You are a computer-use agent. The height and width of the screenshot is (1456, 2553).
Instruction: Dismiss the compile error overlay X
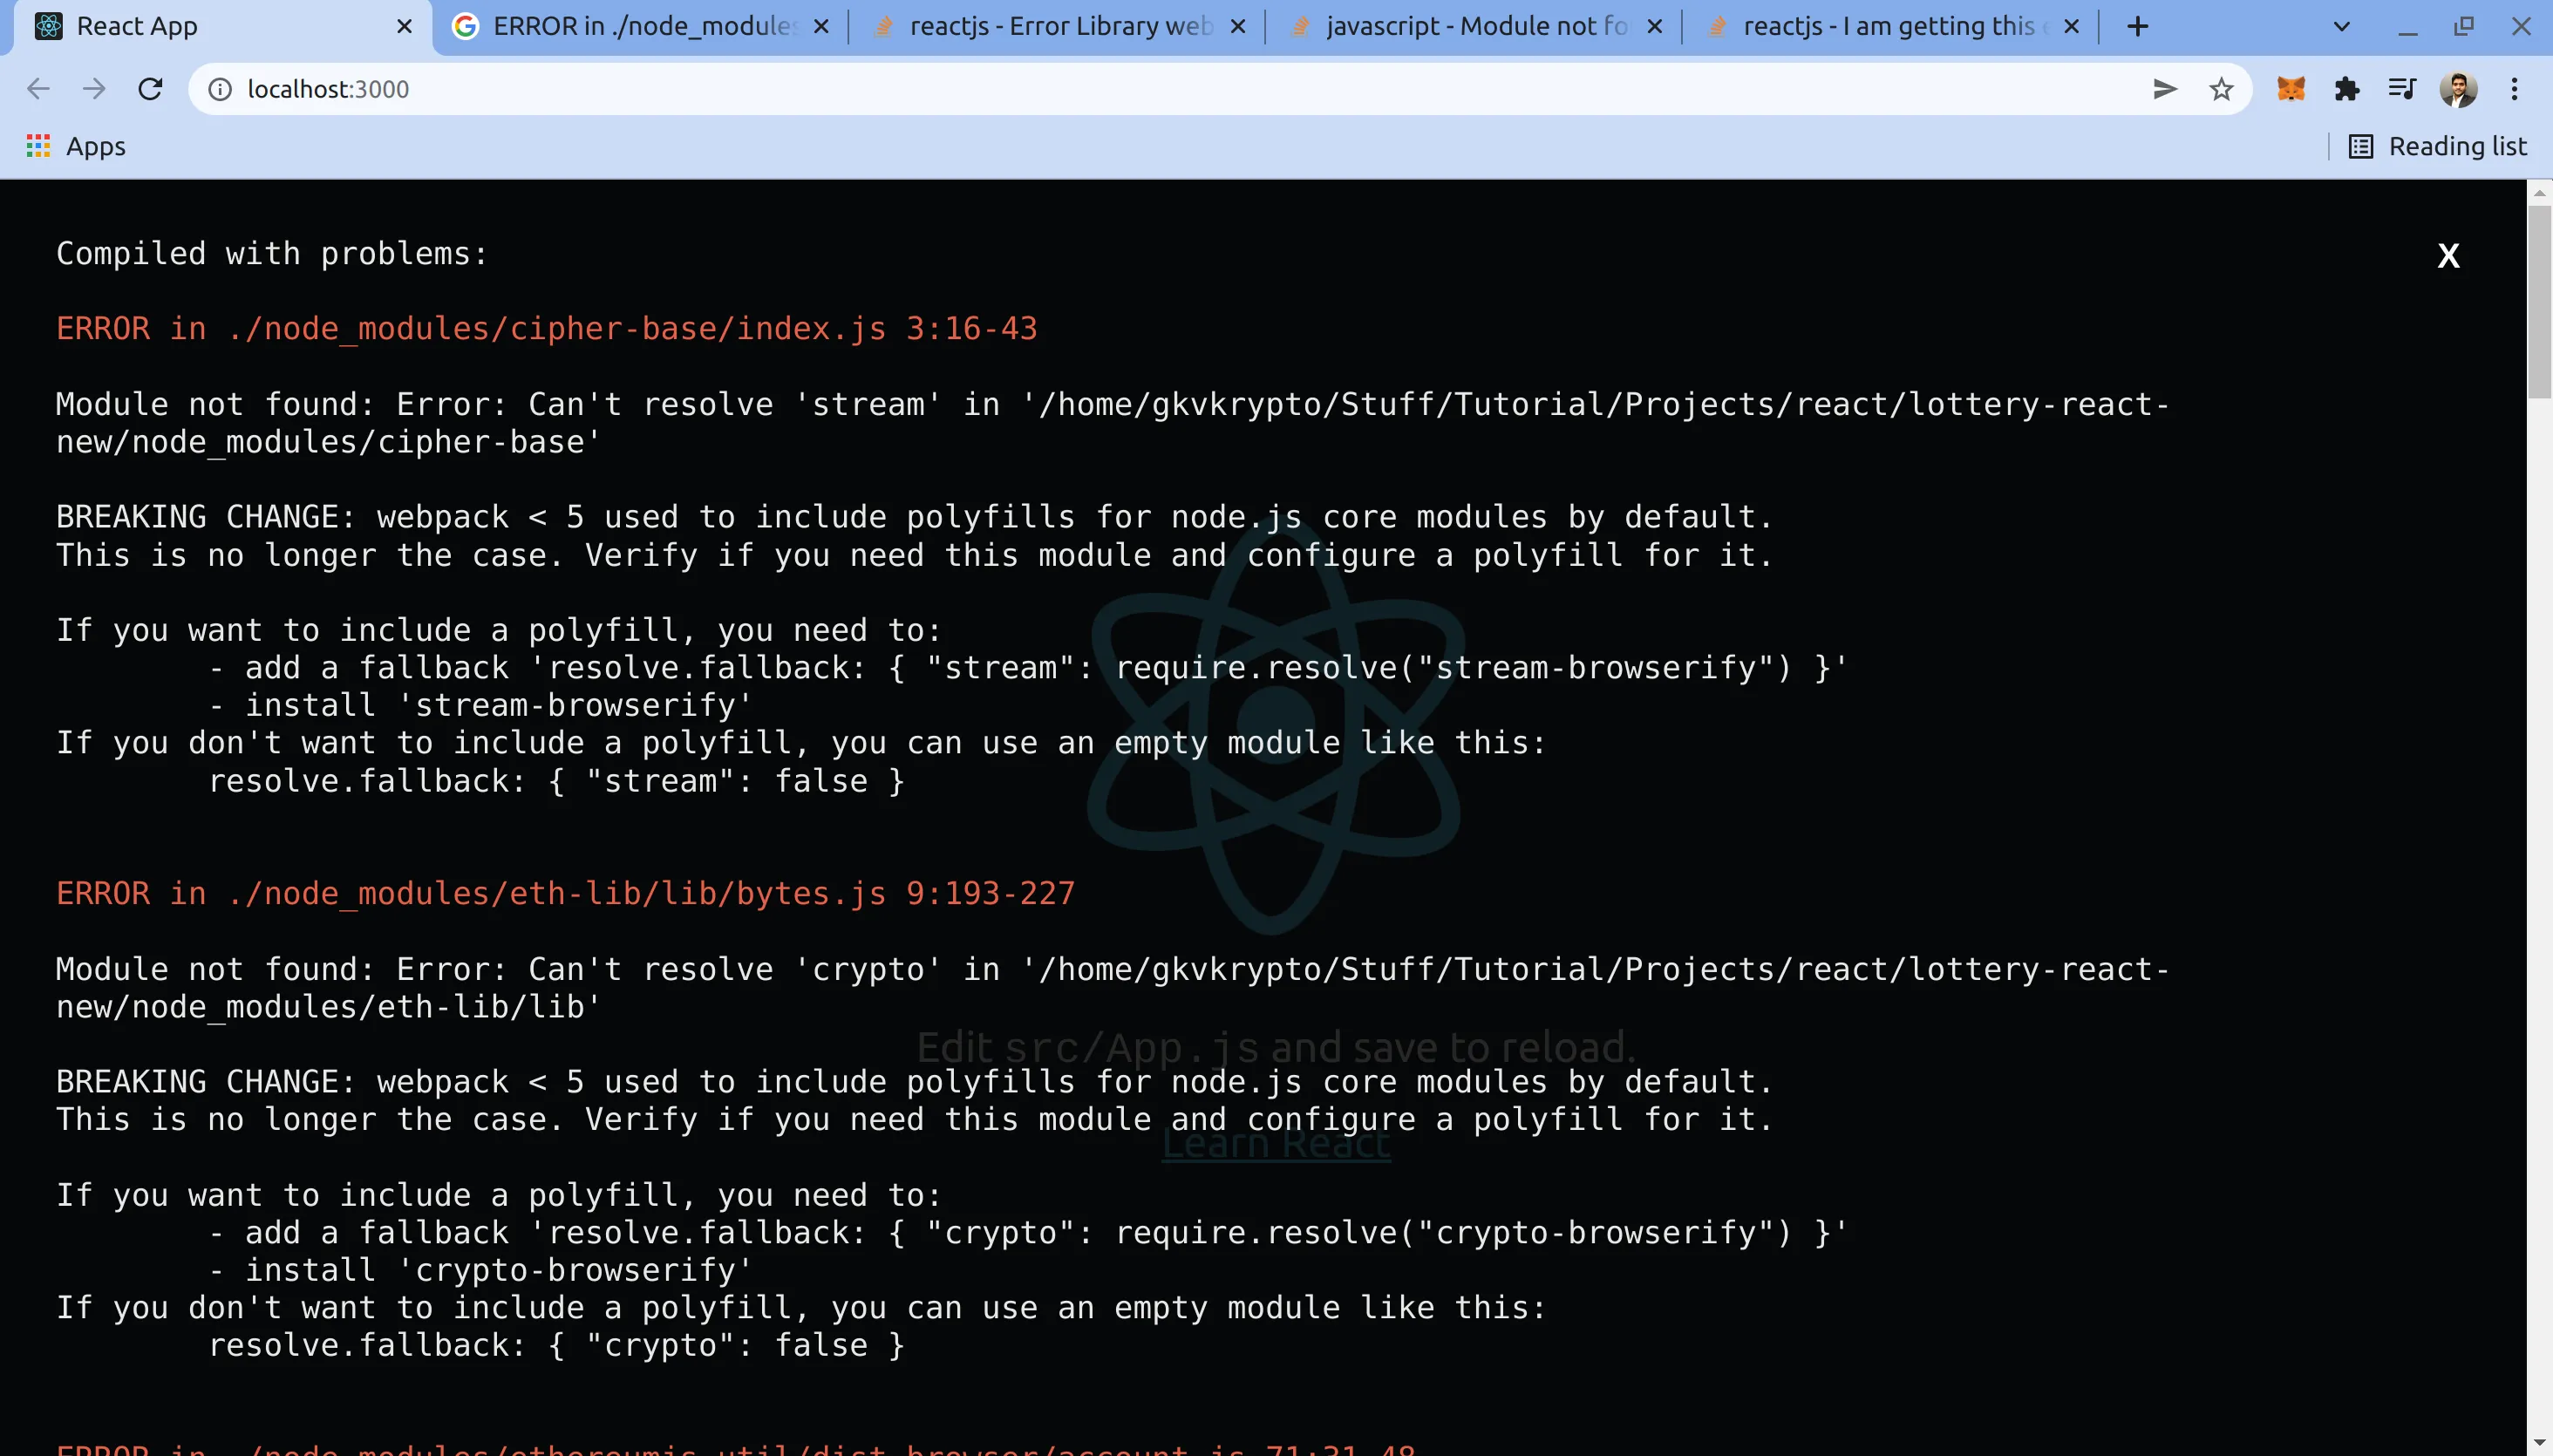point(2447,256)
